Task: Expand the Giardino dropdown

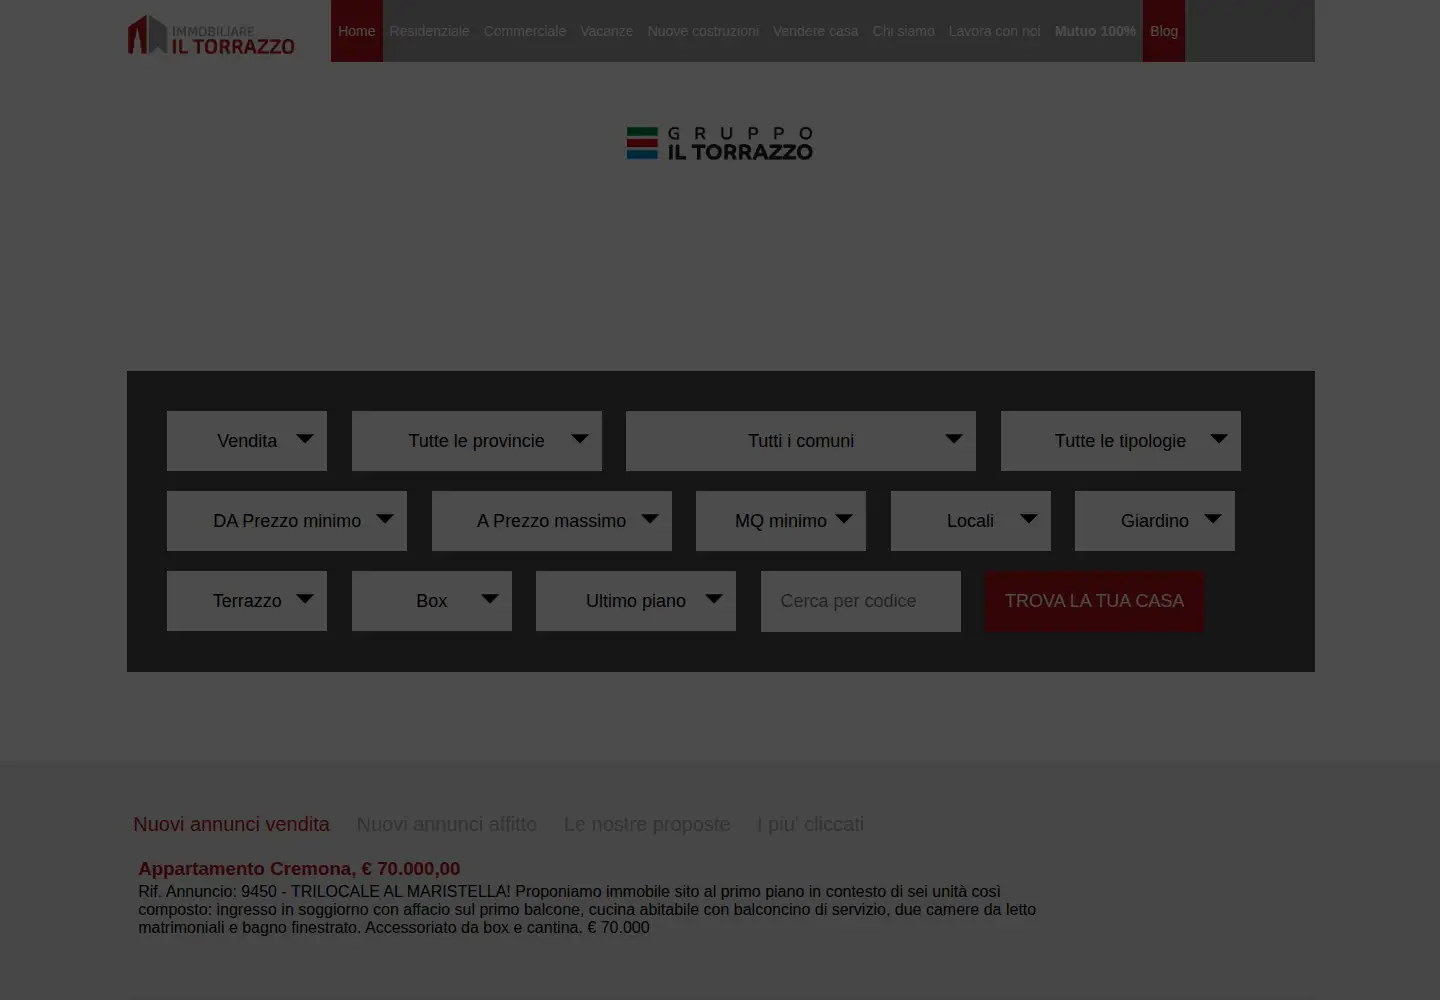Action: (1155, 521)
